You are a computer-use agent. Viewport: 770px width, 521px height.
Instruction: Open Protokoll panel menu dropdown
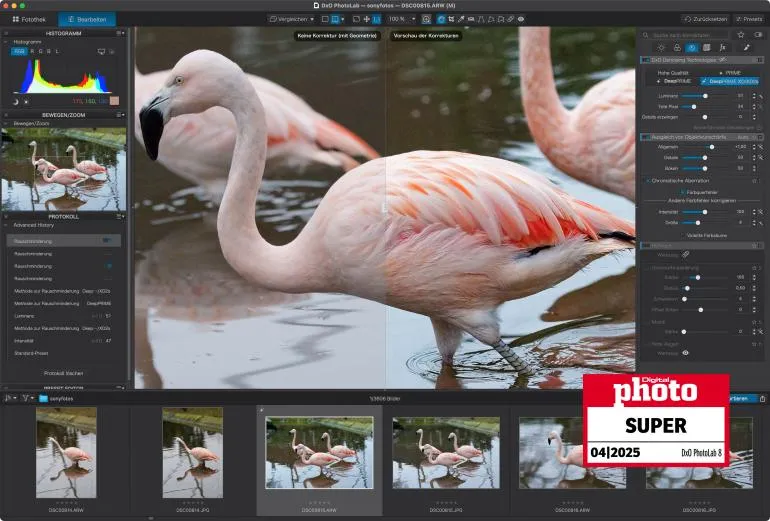tap(120, 217)
